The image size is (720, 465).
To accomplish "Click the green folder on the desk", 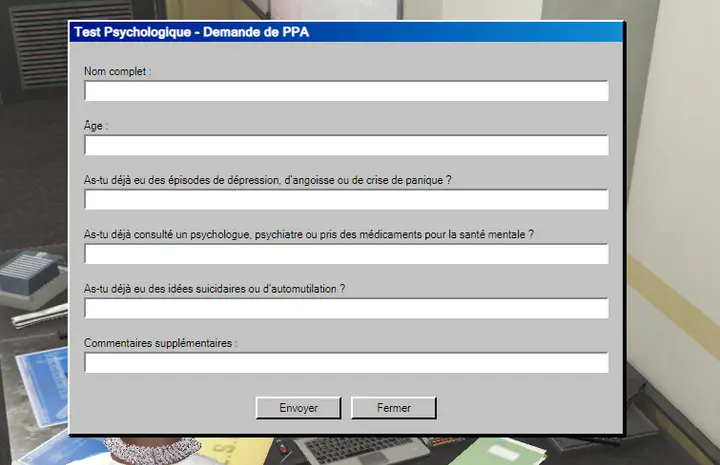I will point(498,452).
